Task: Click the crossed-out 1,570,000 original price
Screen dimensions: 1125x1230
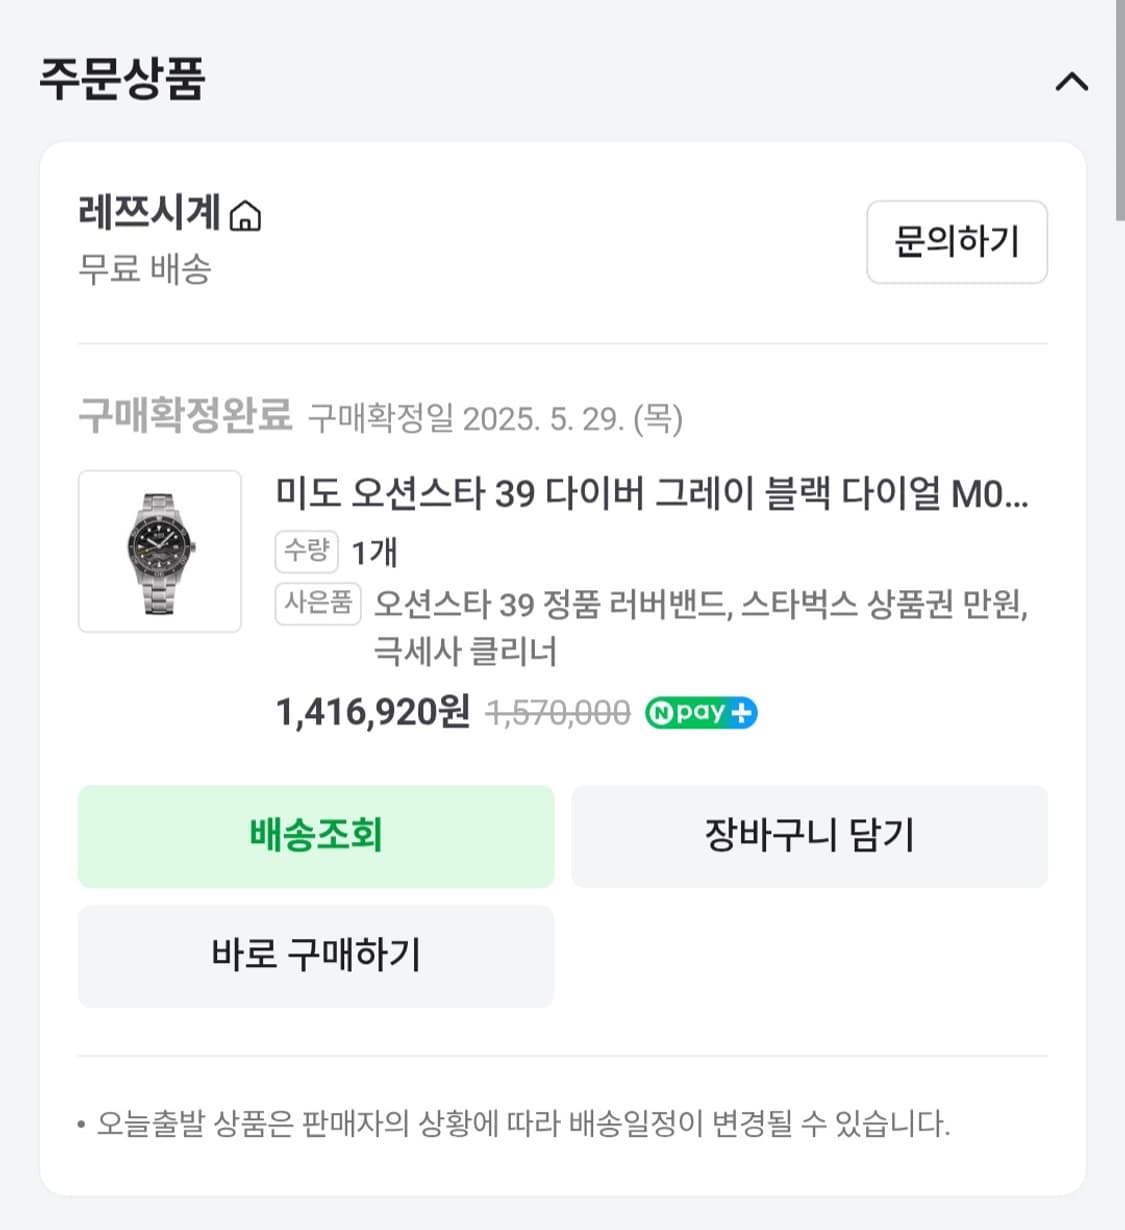Action: (x=558, y=713)
